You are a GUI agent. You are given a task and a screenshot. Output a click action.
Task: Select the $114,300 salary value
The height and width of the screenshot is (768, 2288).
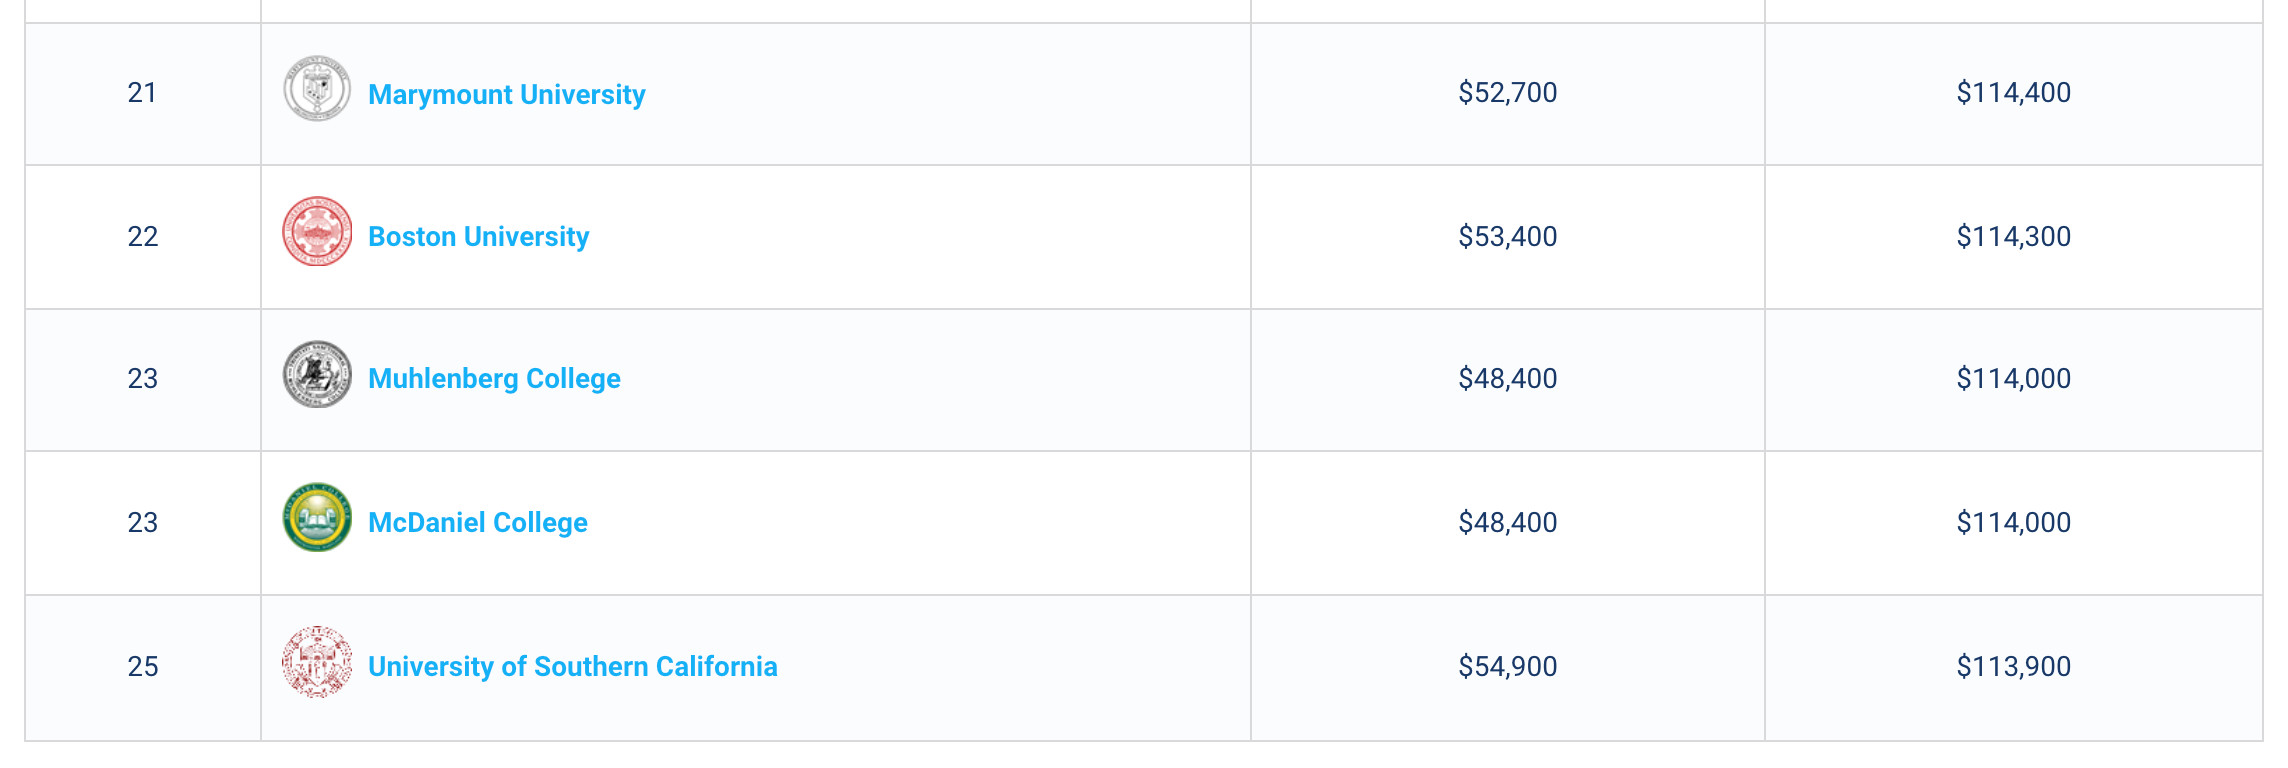2014,237
